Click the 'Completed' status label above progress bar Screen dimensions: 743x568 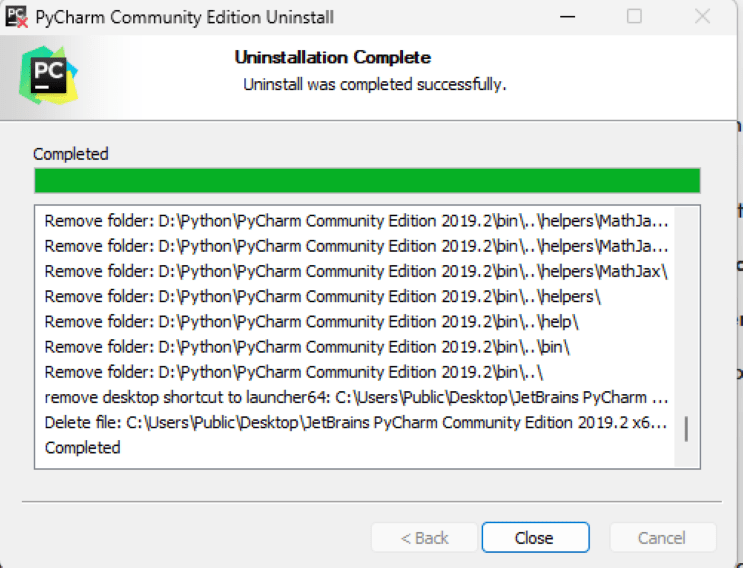coord(70,154)
